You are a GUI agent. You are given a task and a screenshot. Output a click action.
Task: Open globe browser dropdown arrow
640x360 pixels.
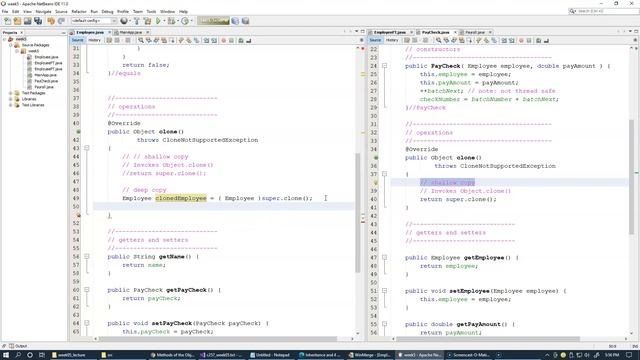pos(129,21)
